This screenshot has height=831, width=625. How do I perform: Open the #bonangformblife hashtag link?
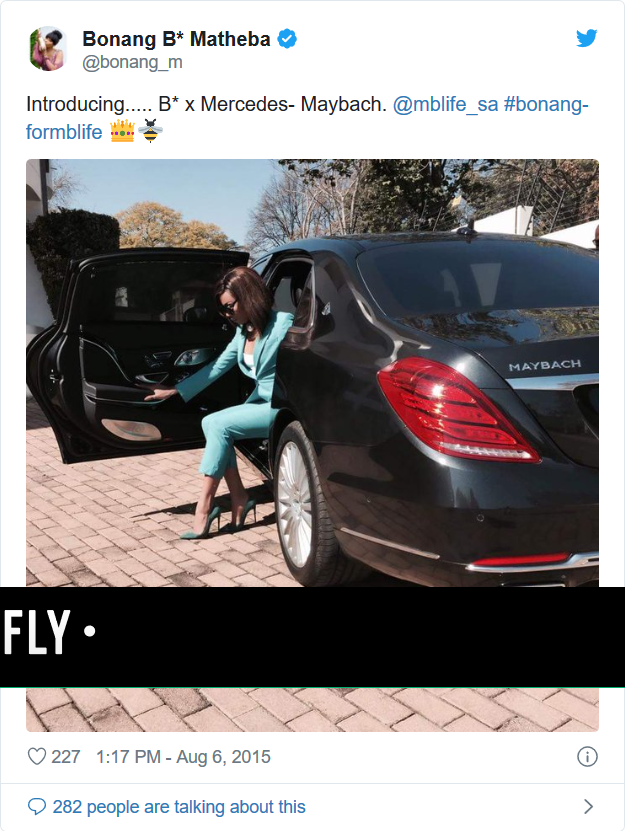pos(307,118)
